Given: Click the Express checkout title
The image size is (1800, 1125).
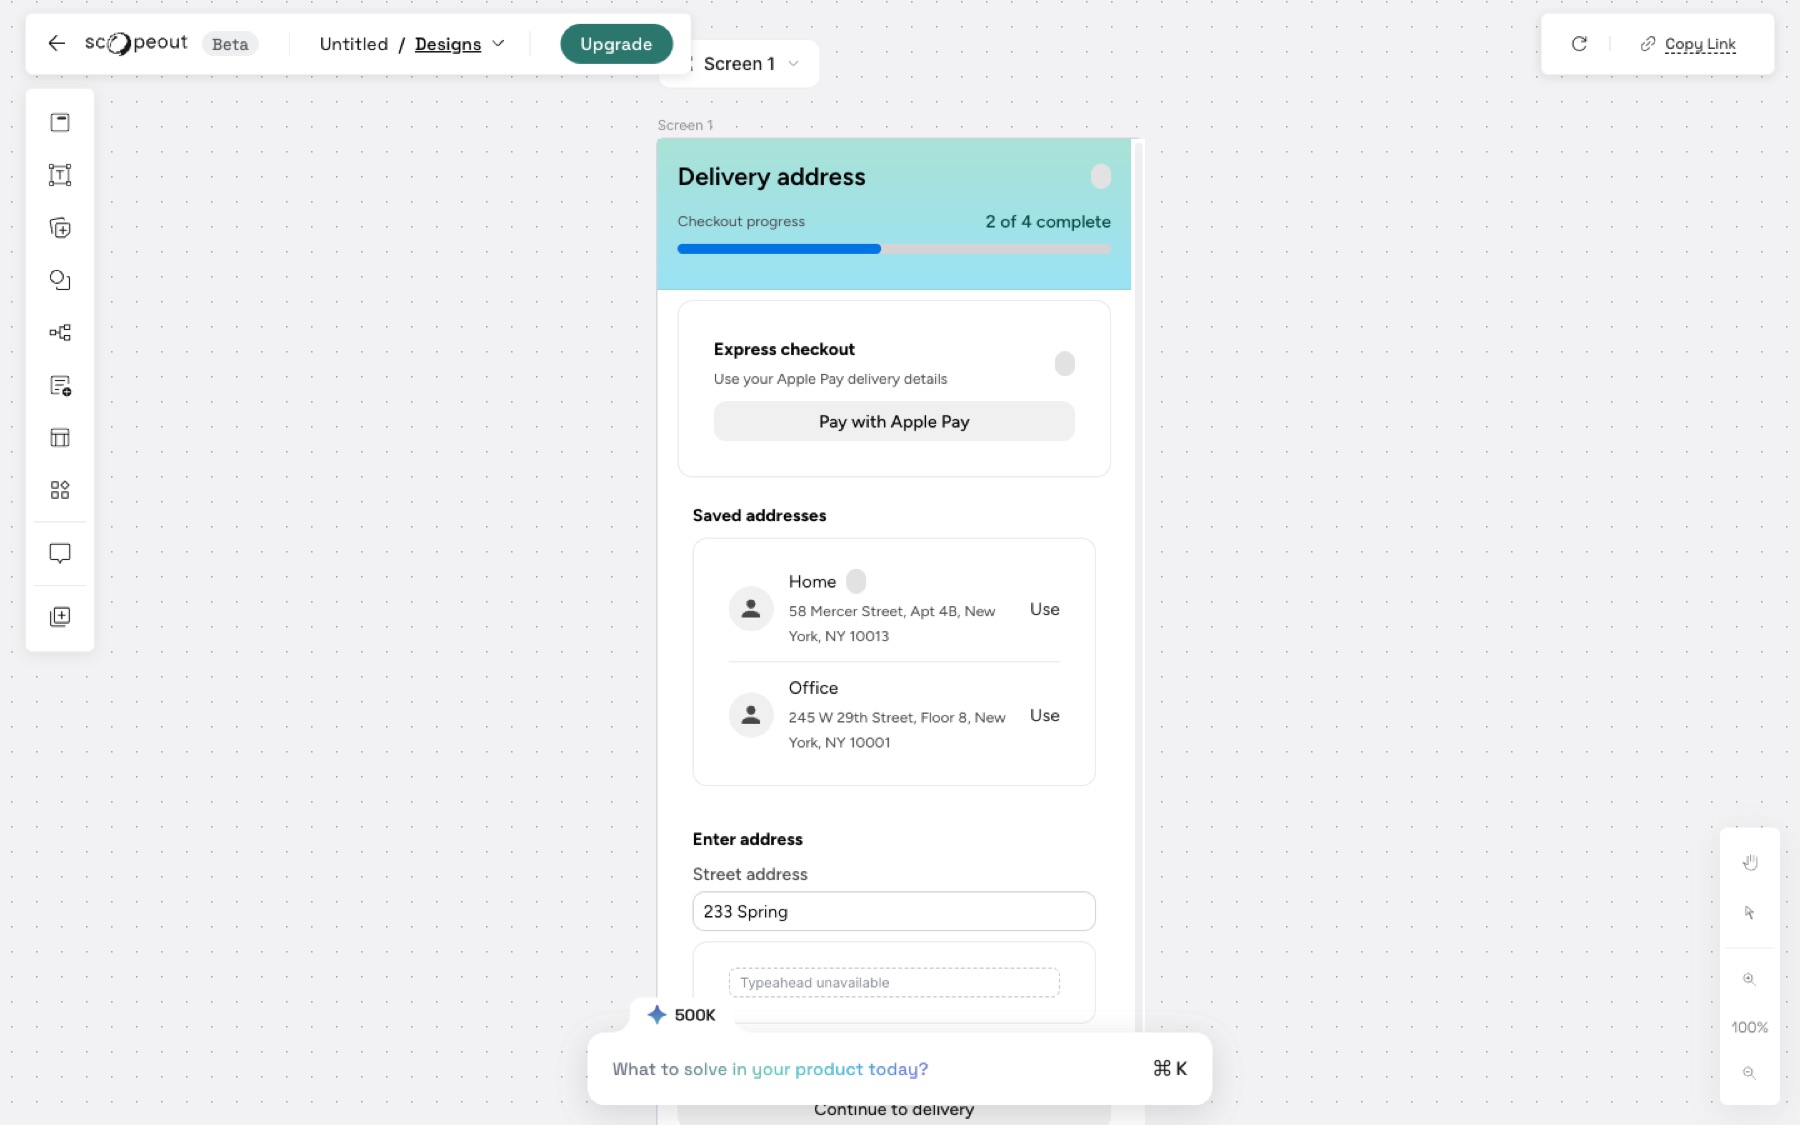Looking at the screenshot, I should click(784, 349).
